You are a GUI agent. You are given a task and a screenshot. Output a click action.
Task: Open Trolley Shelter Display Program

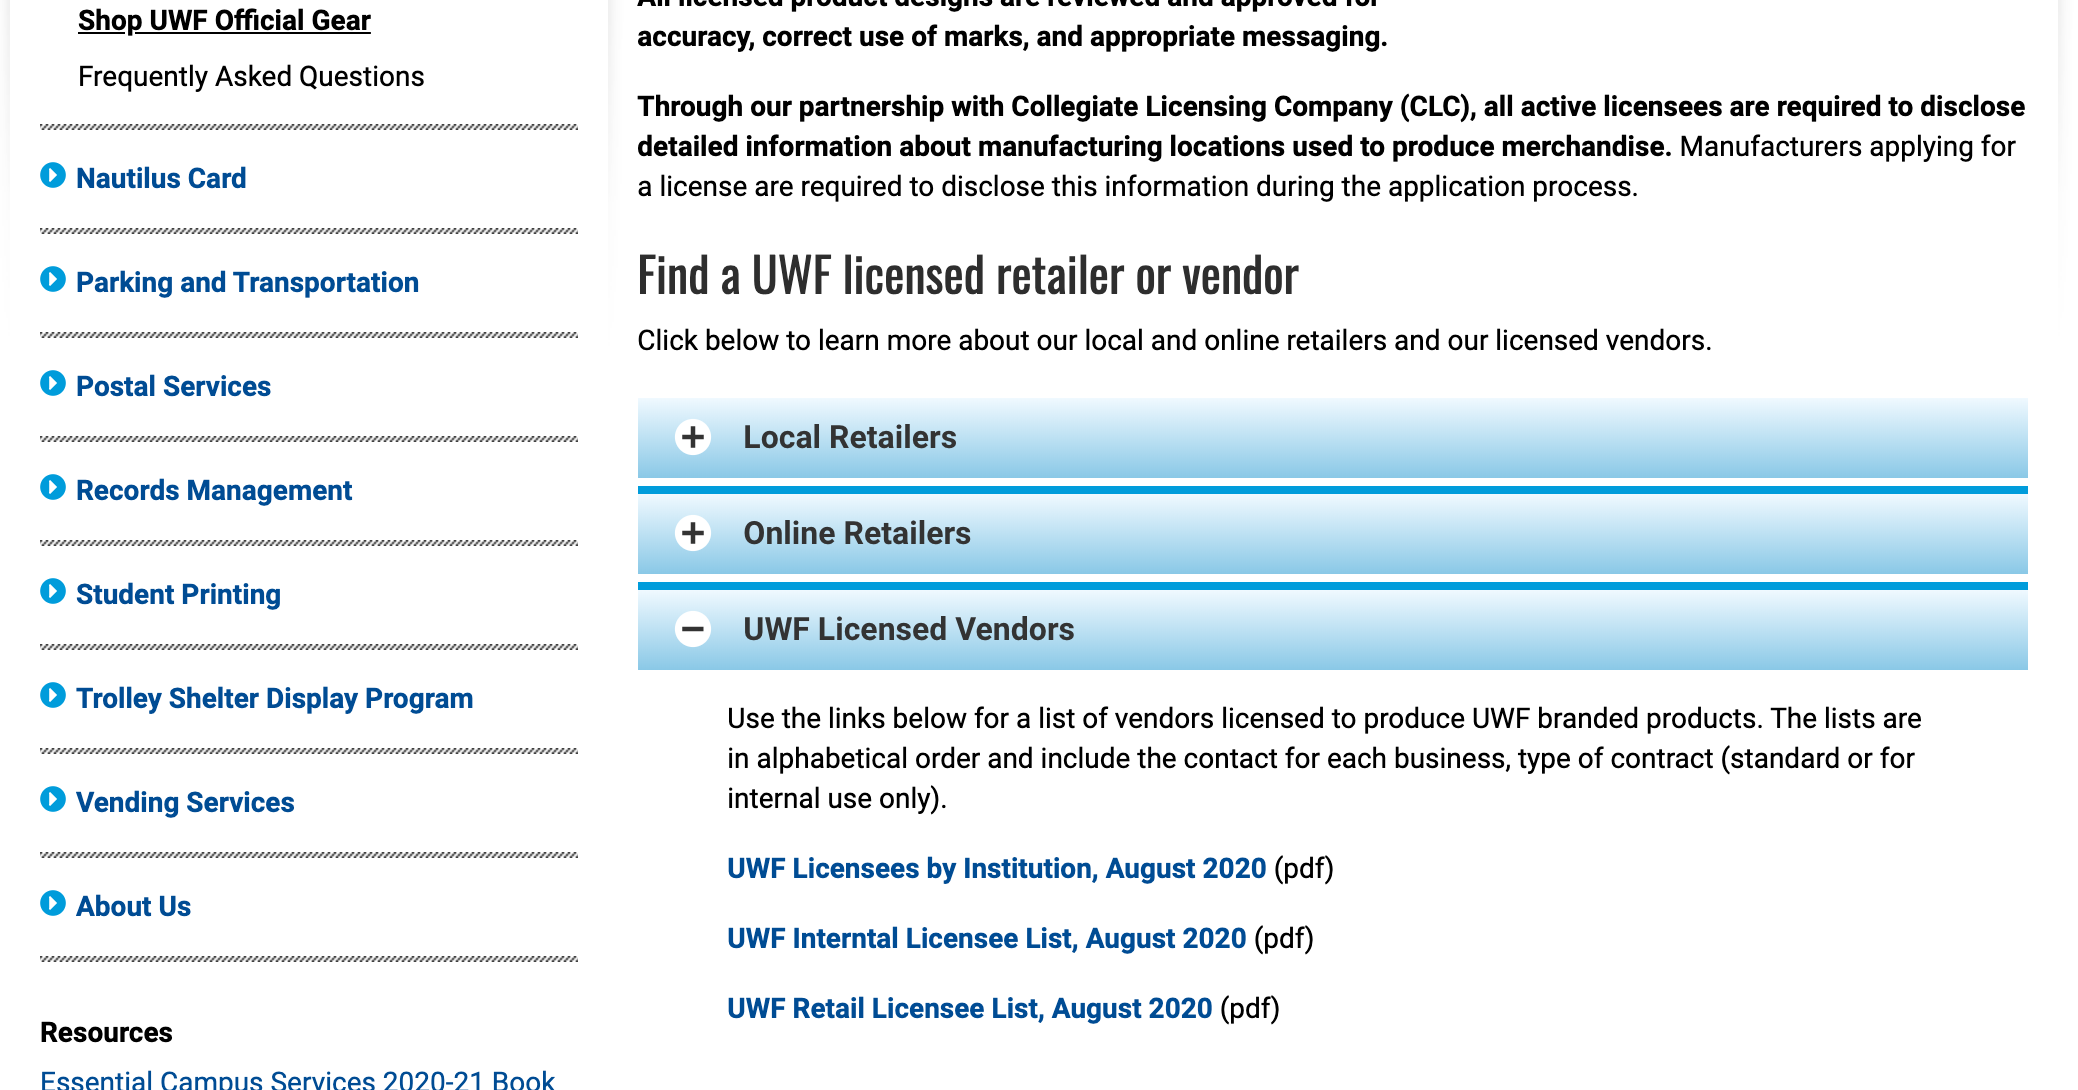point(274,698)
